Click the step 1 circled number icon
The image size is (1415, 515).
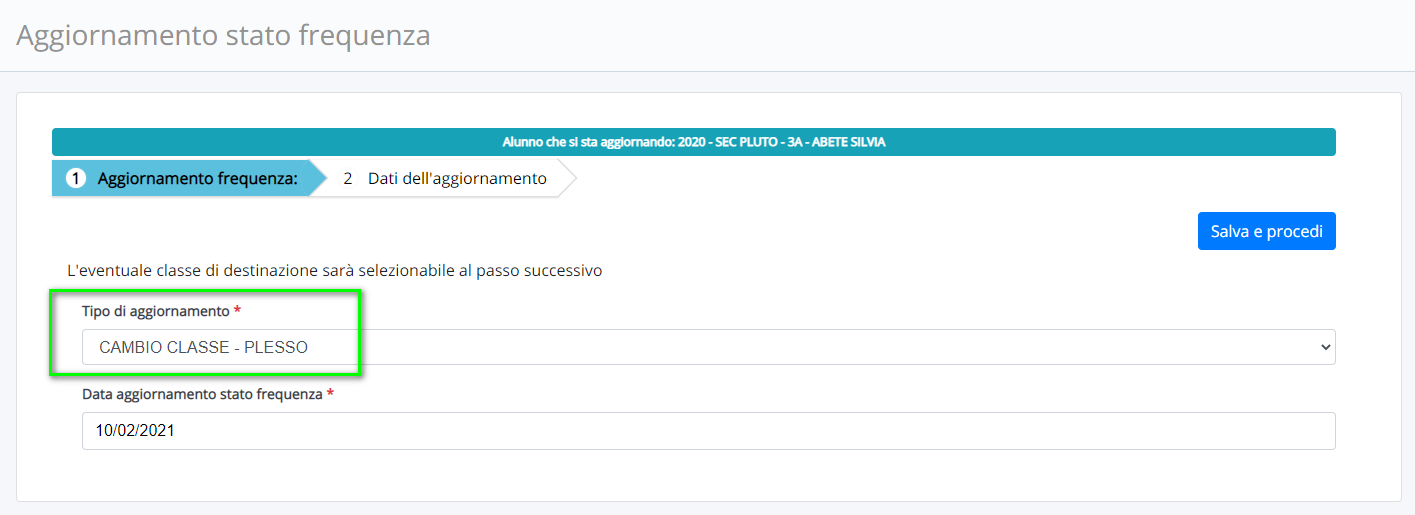[76, 179]
